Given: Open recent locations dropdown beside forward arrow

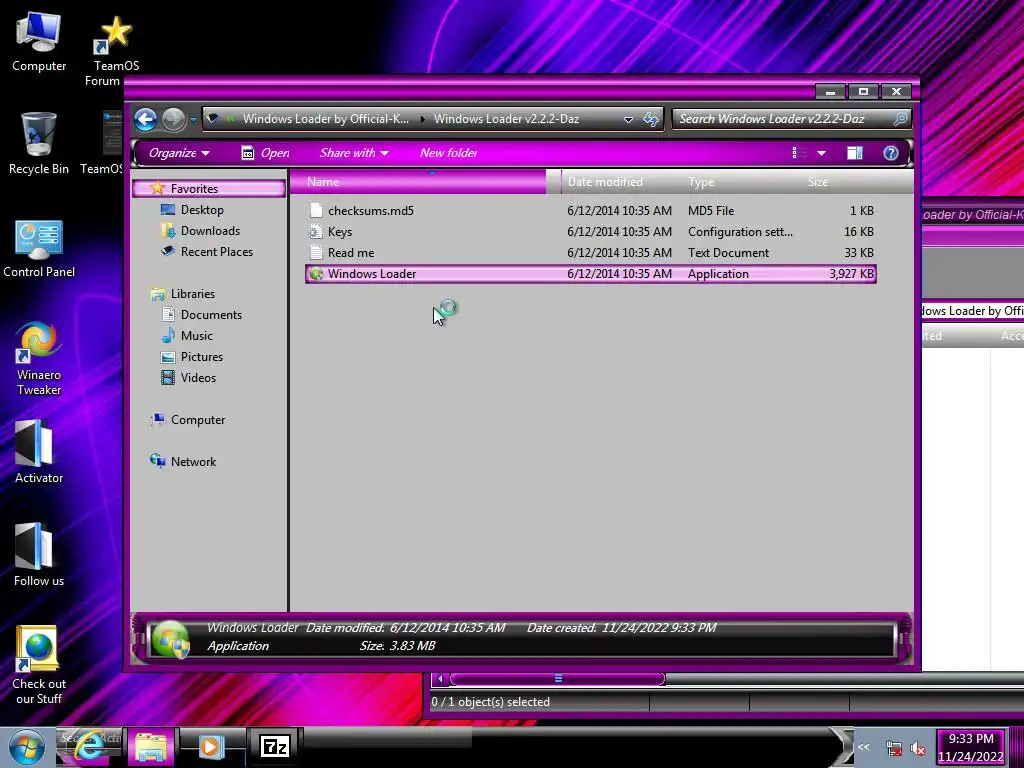Looking at the screenshot, I should pos(194,120).
